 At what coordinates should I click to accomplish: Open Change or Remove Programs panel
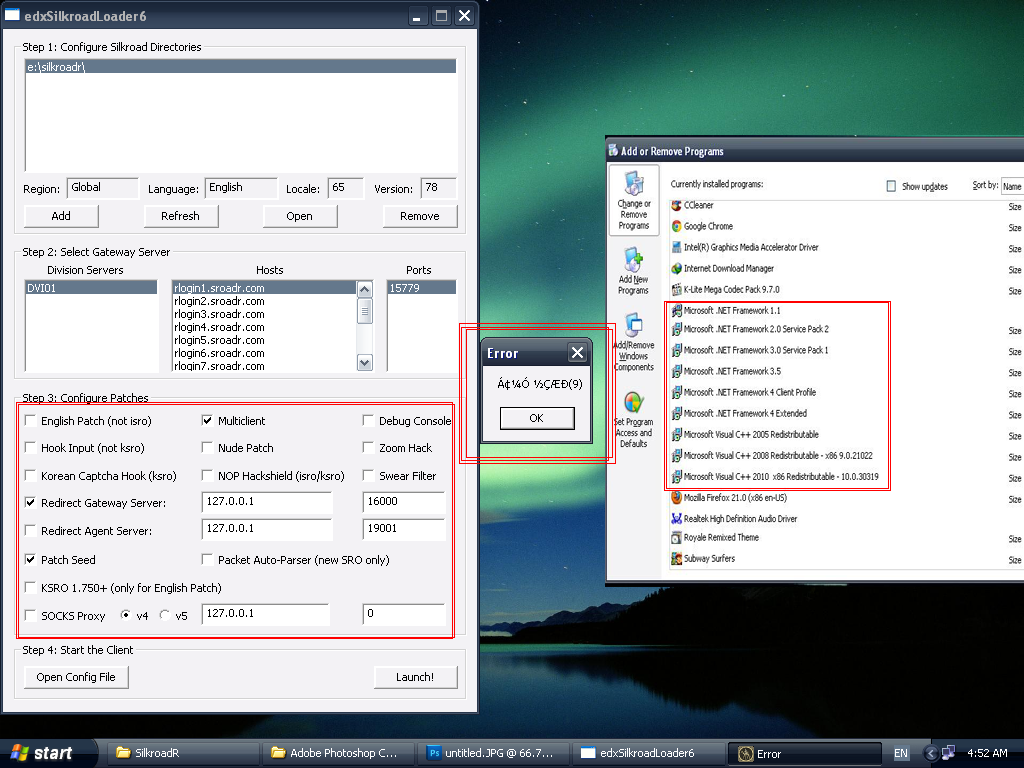(633, 200)
